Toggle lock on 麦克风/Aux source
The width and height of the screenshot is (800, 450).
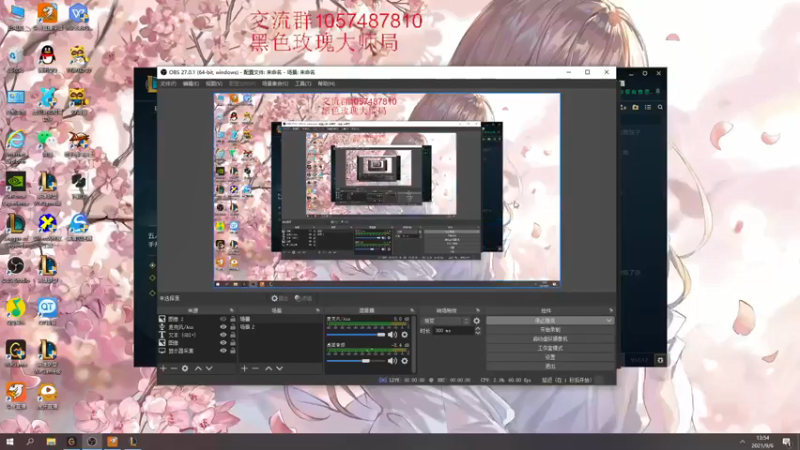(233, 327)
